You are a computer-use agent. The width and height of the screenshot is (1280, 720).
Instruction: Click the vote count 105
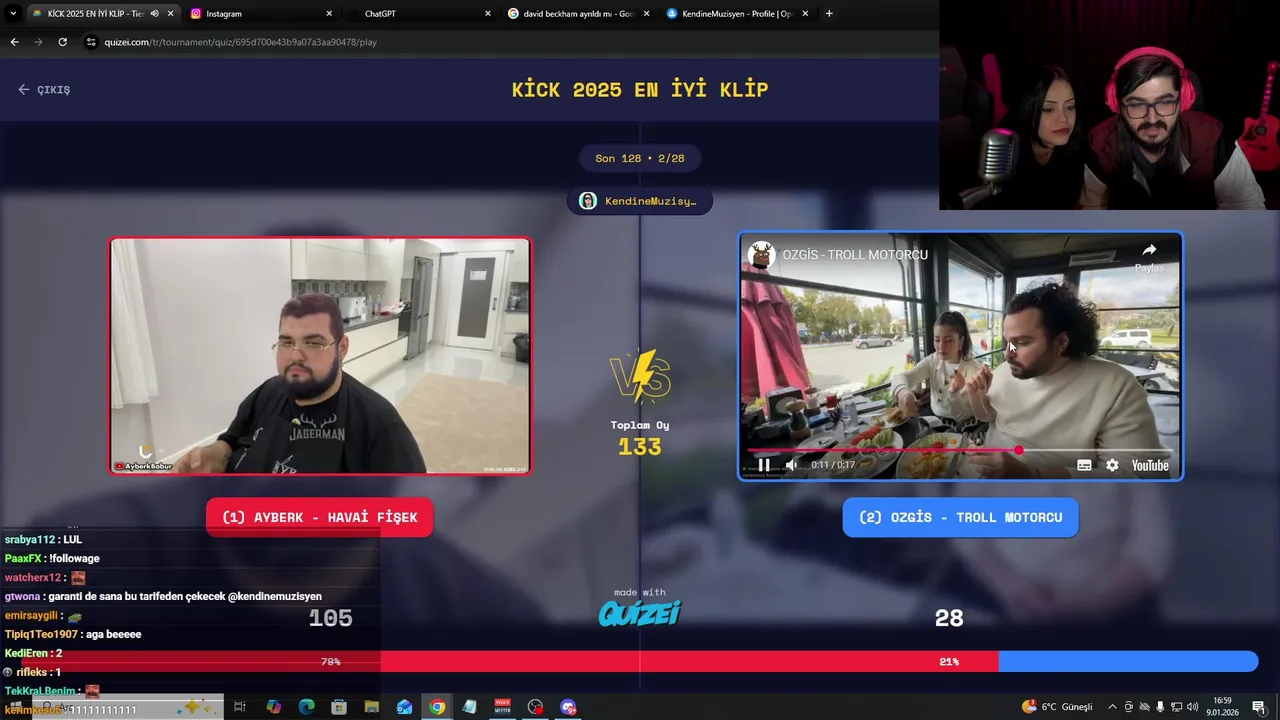(x=330, y=618)
